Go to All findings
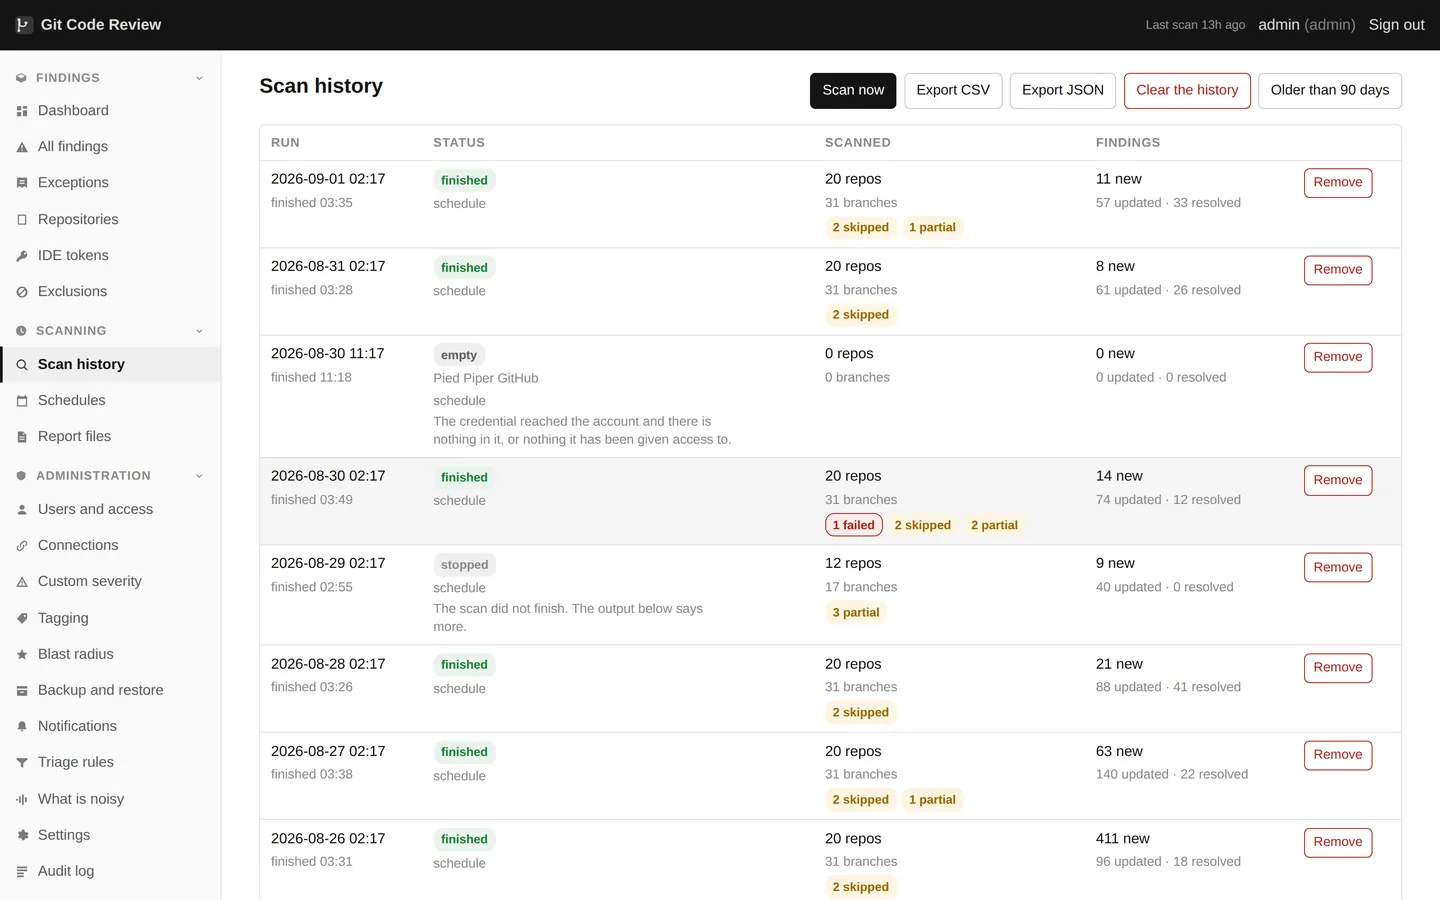 coord(110,147)
